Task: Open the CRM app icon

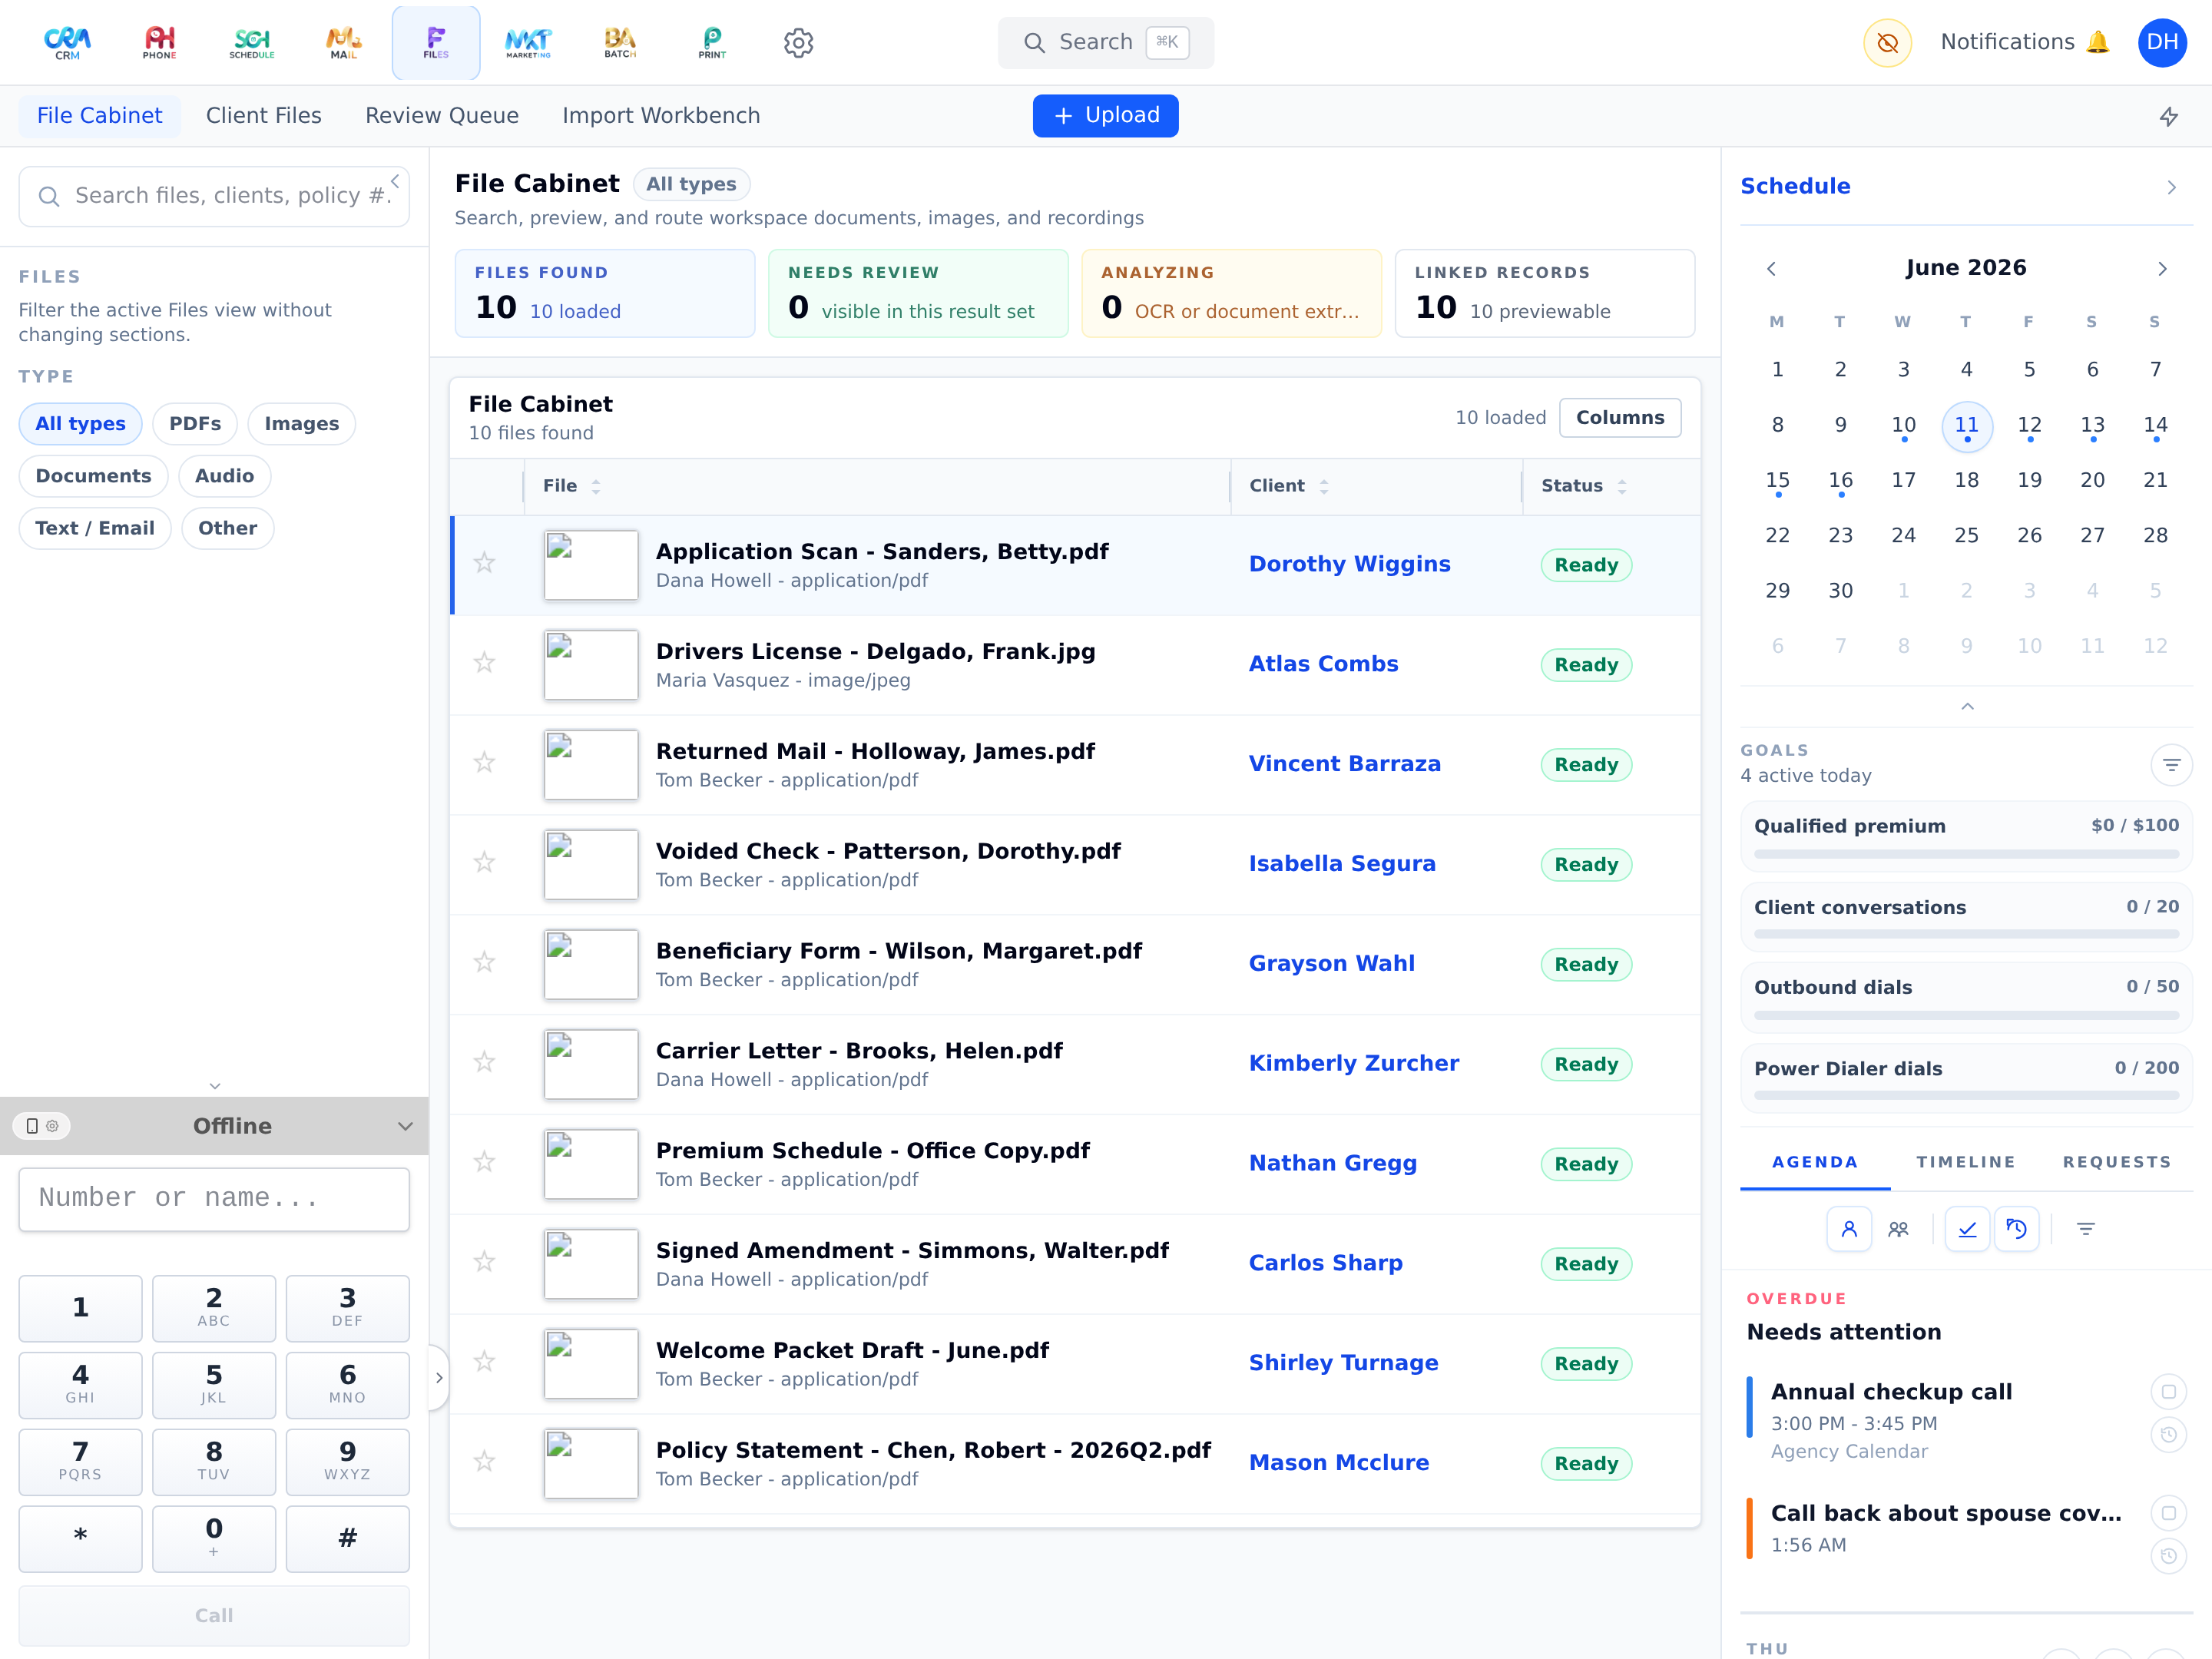Action: point(67,42)
